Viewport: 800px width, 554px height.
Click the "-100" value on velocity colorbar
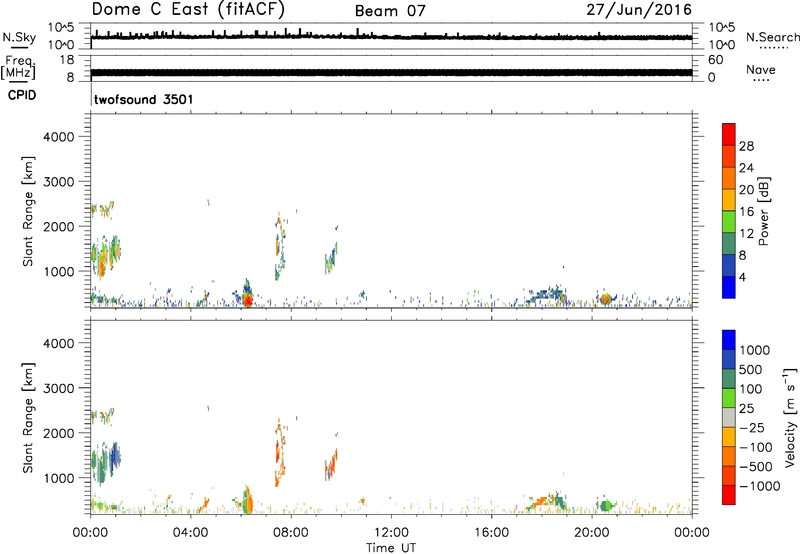click(756, 447)
